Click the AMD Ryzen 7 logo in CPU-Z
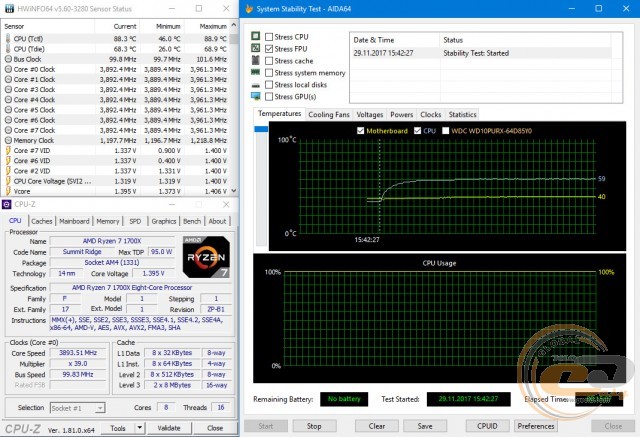 pyautogui.click(x=206, y=257)
